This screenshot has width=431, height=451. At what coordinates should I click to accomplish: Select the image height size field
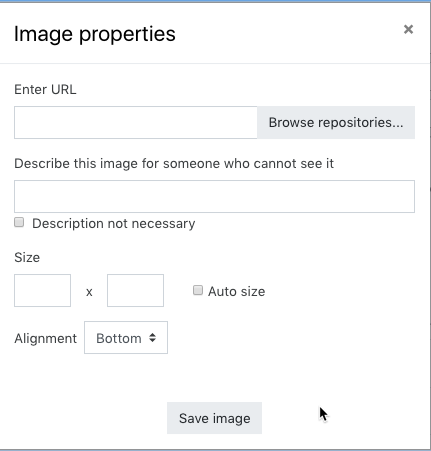tap(135, 290)
